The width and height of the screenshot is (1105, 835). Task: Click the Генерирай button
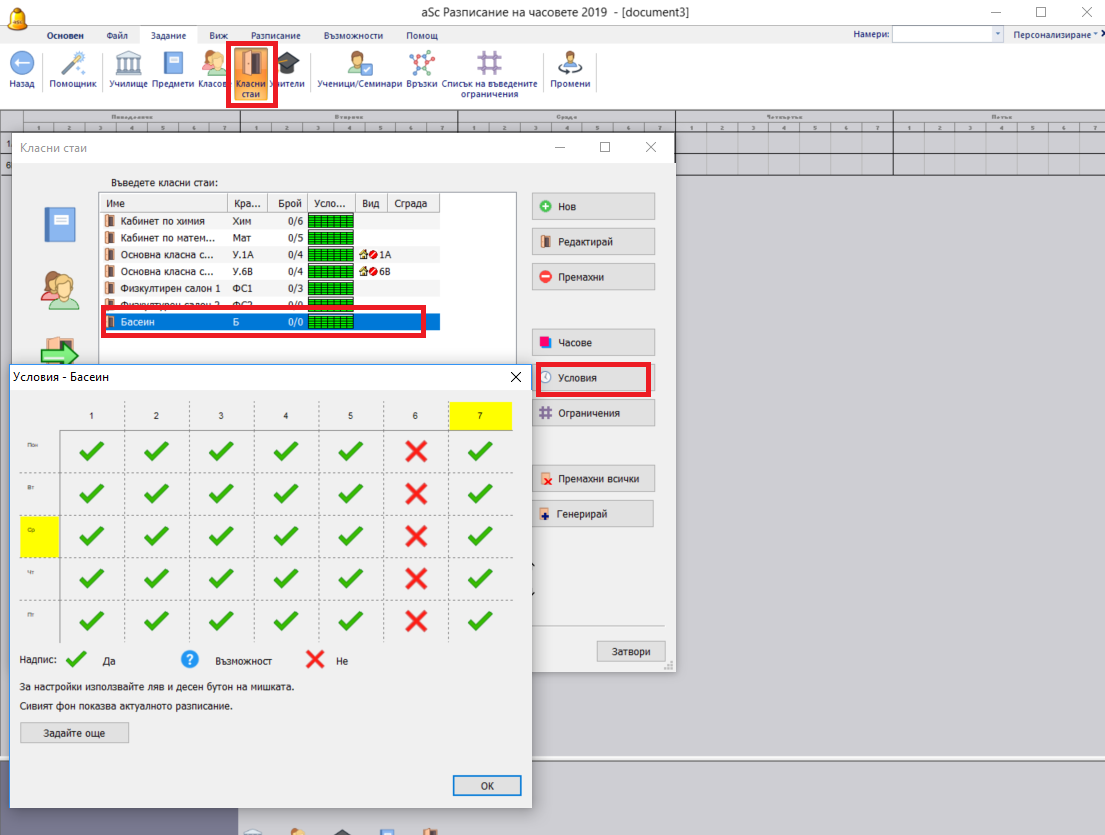pyautogui.click(x=592, y=514)
